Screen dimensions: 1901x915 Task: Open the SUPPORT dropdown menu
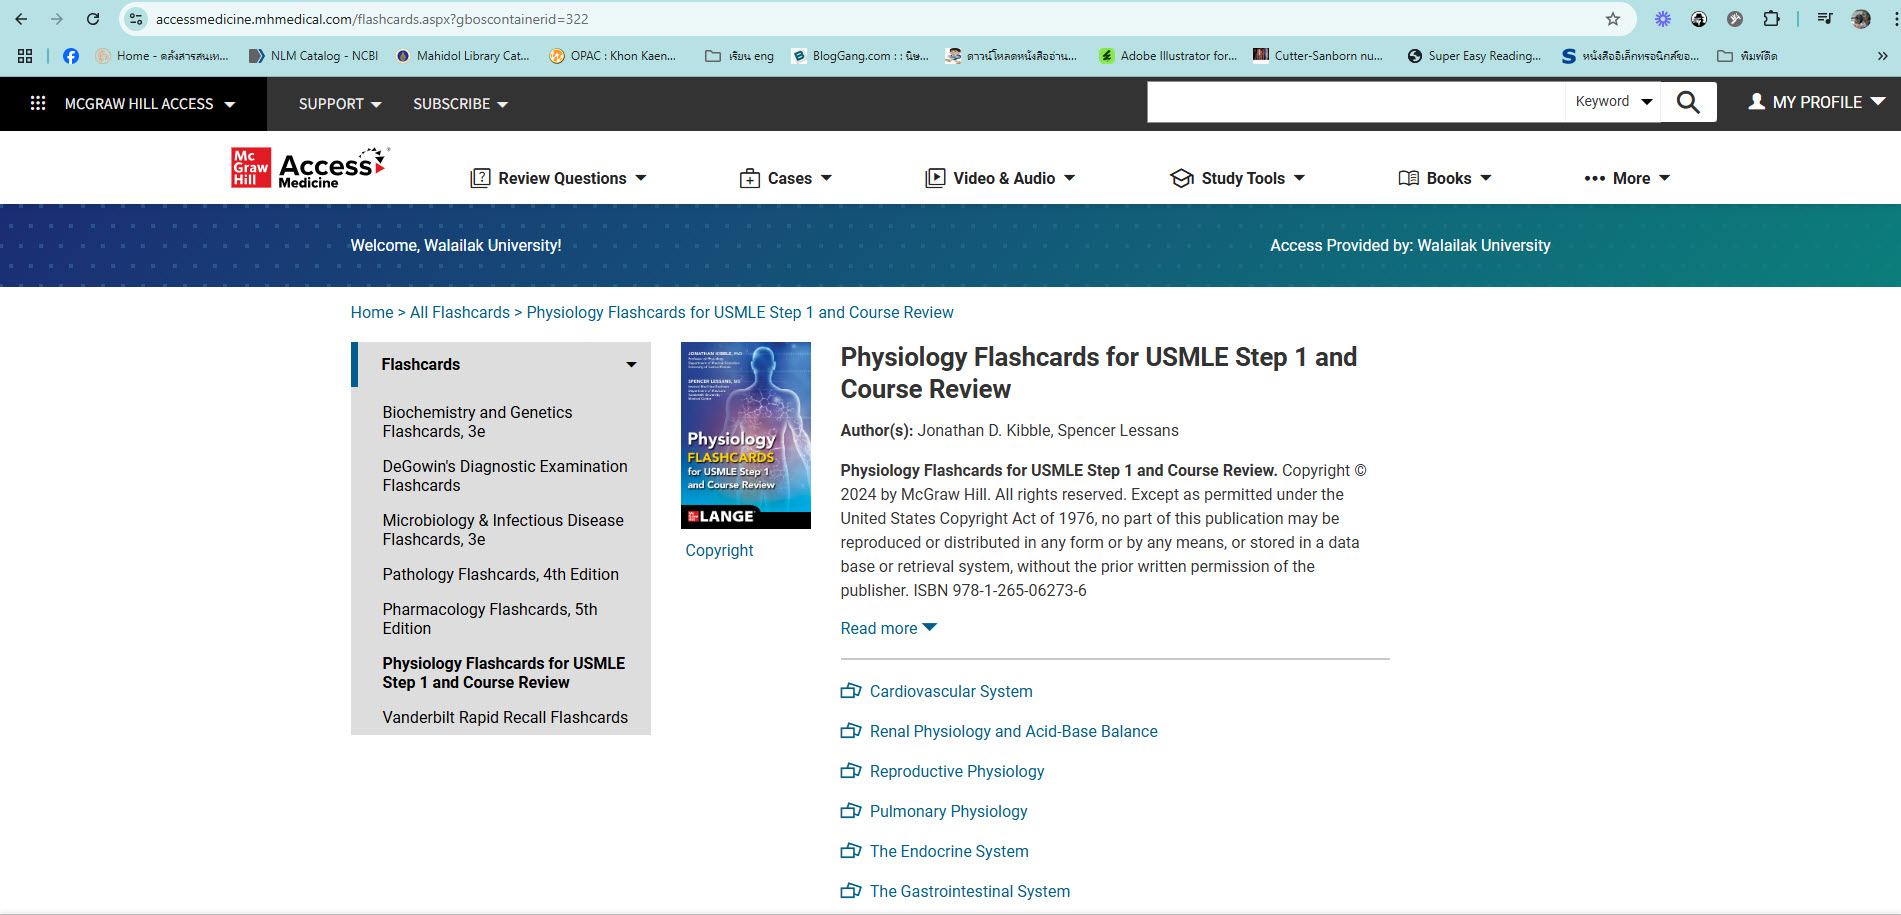click(x=340, y=104)
